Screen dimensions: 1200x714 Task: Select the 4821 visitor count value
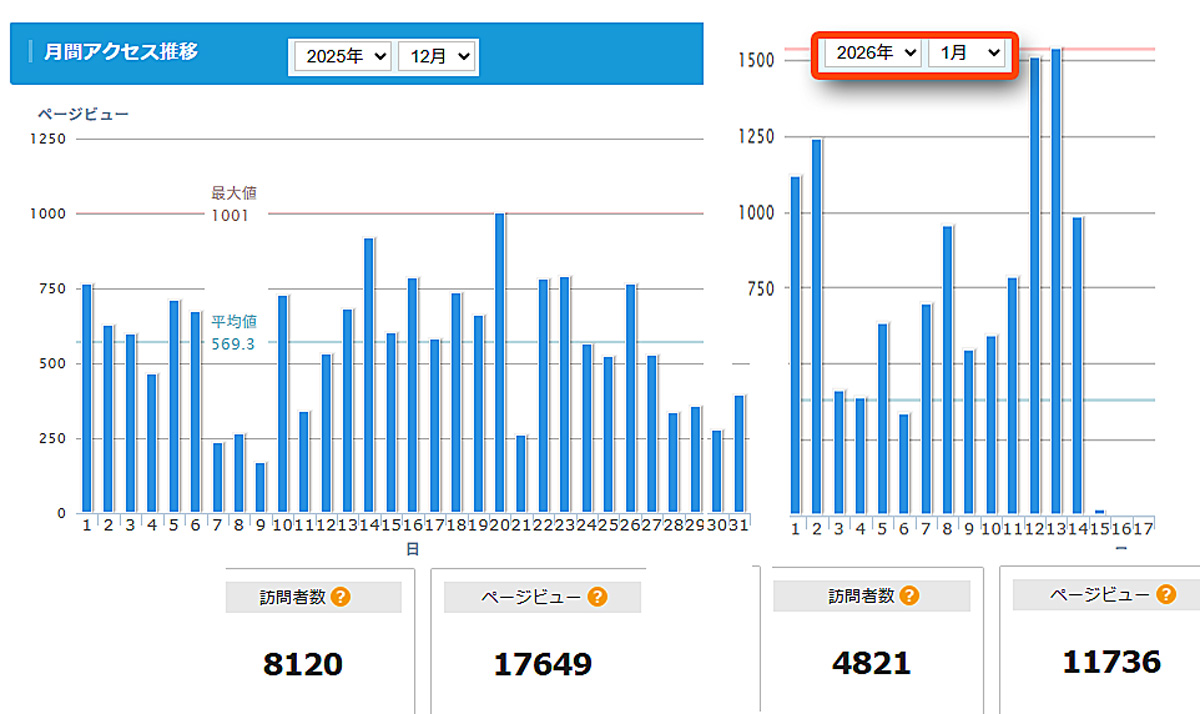[871, 663]
